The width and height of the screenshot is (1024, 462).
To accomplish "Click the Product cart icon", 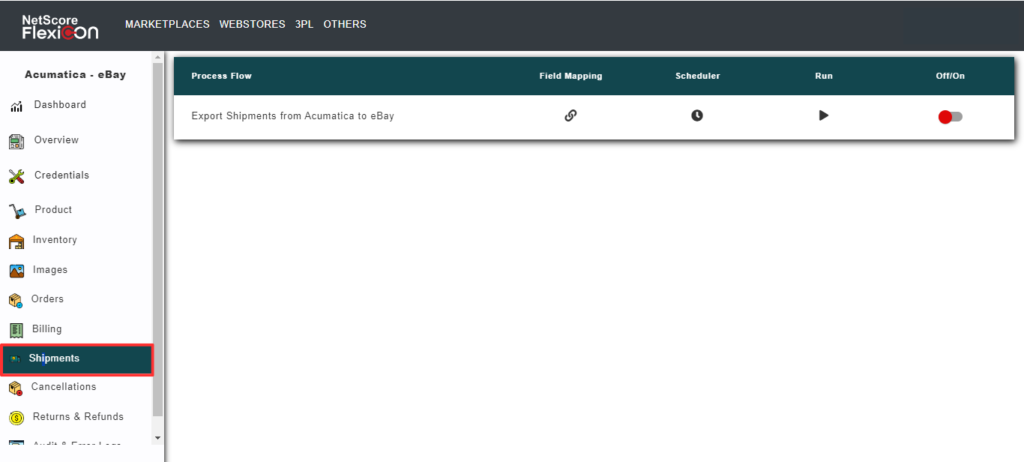I will 16,211.
